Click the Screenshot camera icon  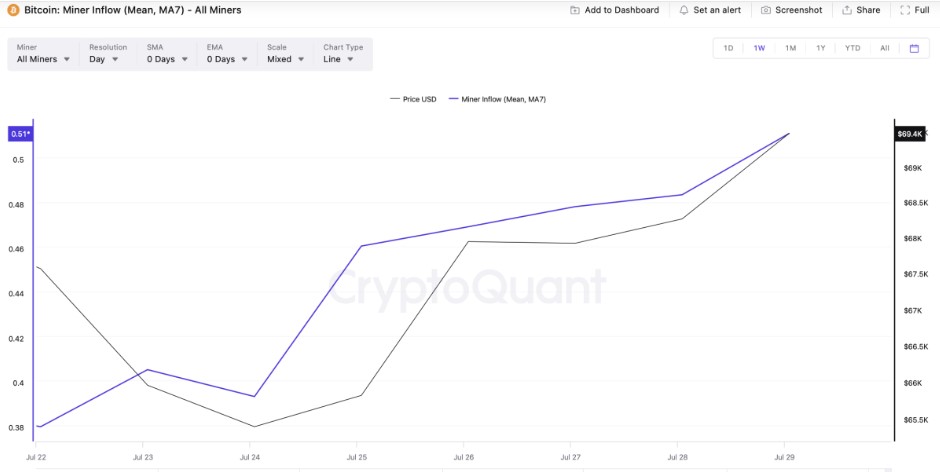point(765,10)
